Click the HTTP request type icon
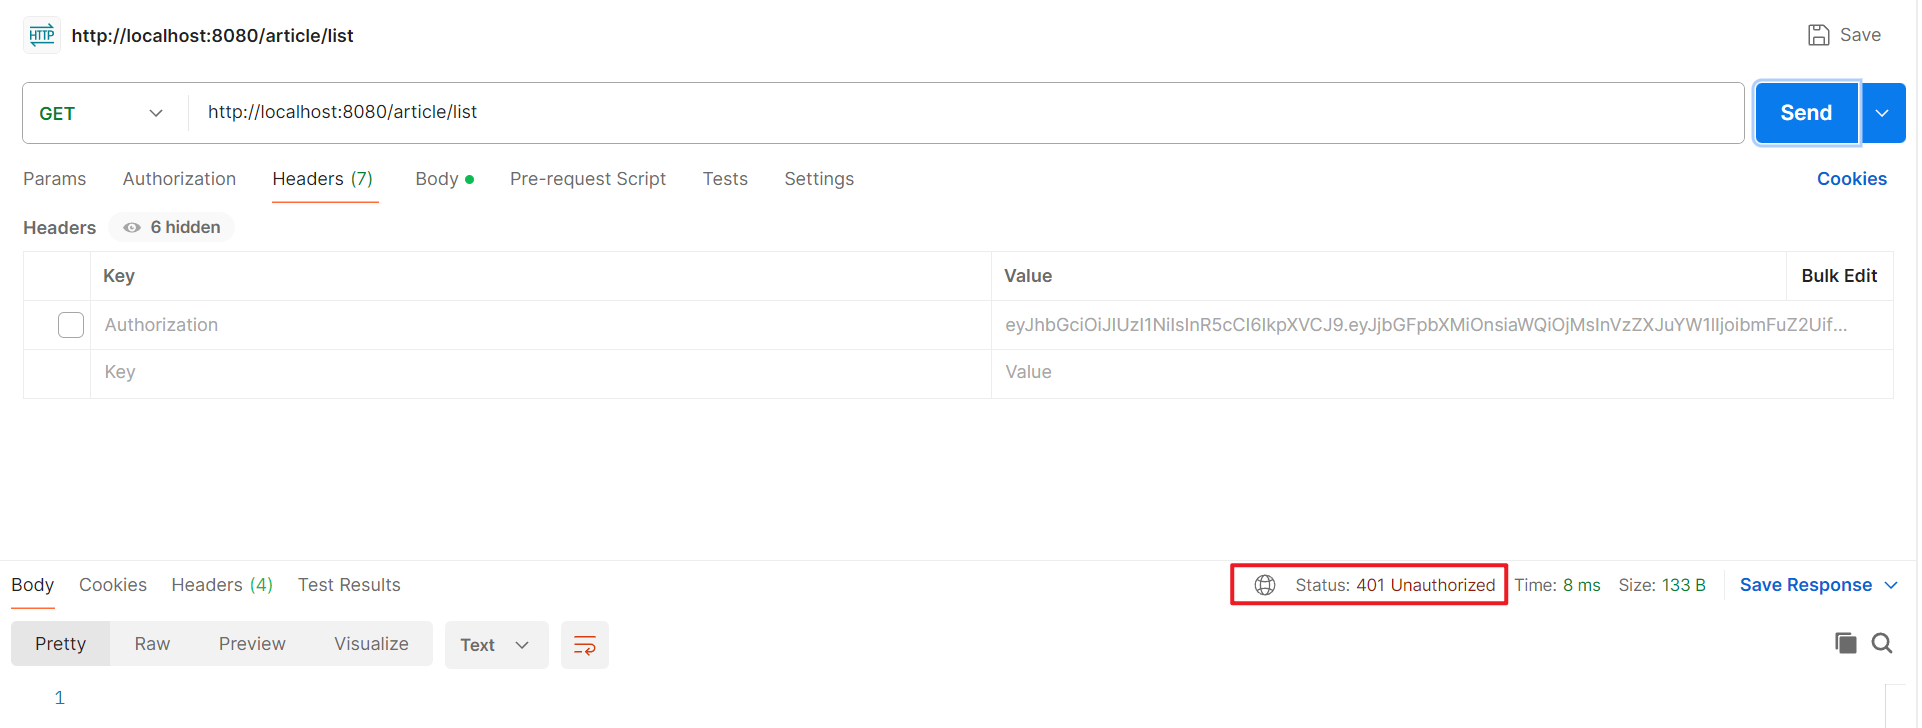This screenshot has width=1922, height=728. 41,35
